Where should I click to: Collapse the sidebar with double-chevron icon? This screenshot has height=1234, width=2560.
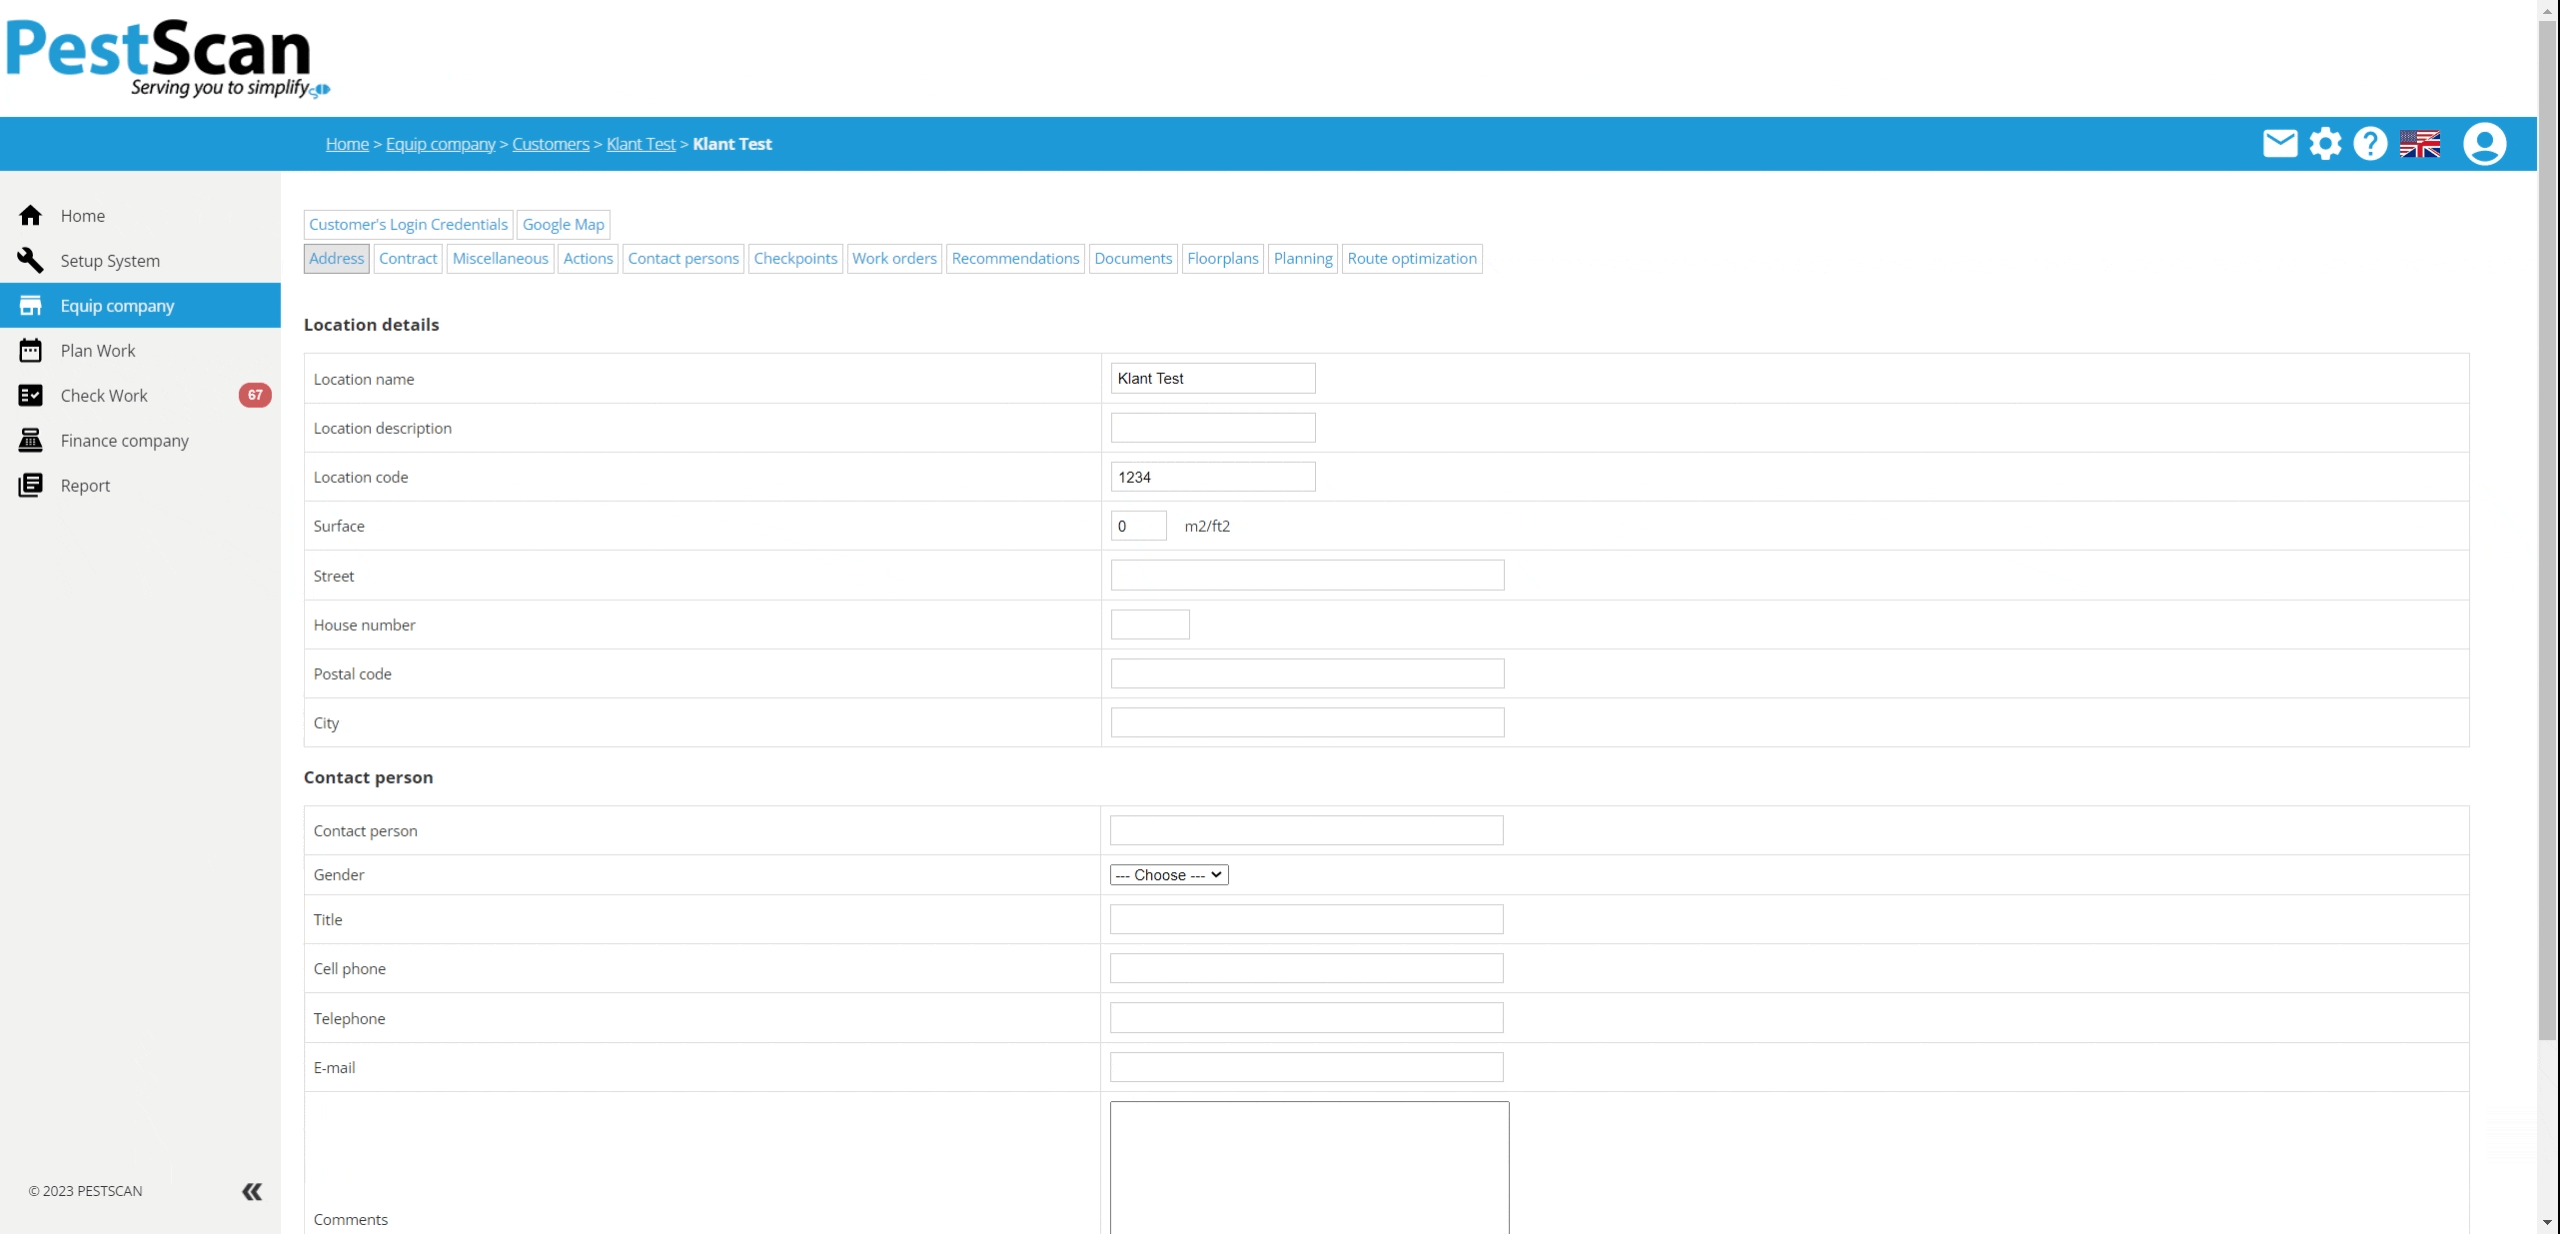[x=252, y=1191]
